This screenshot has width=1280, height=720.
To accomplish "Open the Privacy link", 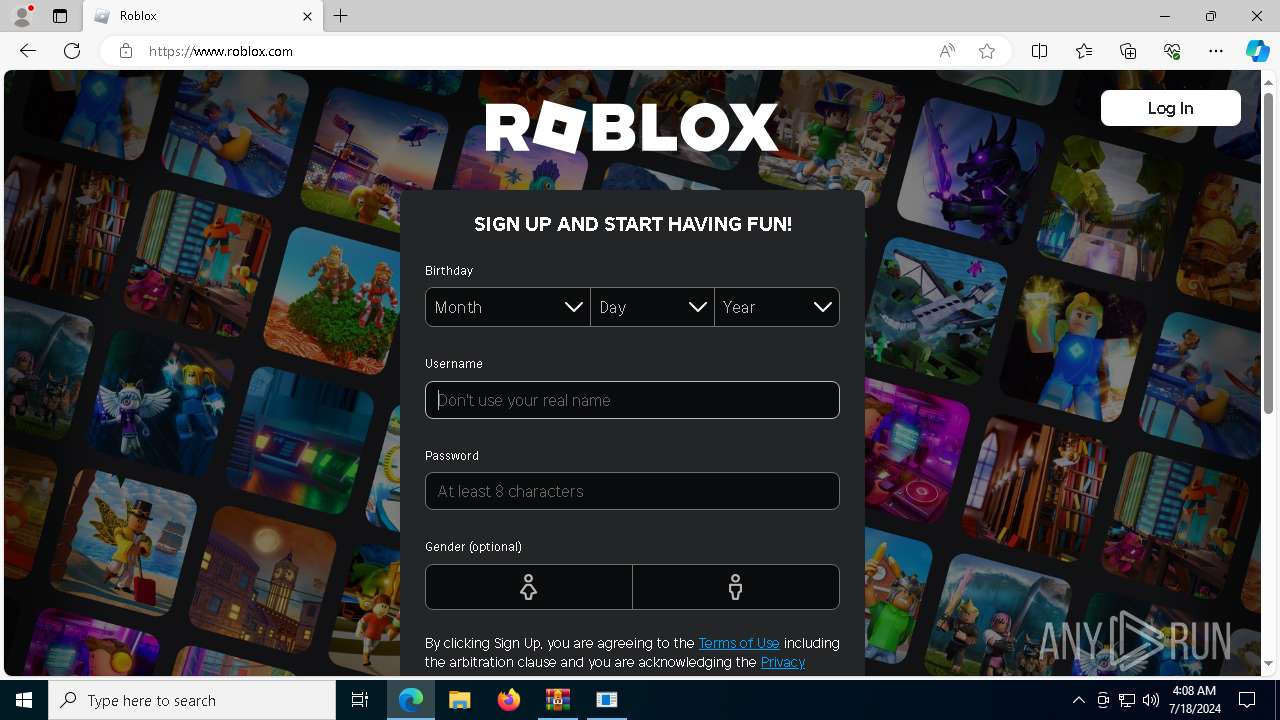I will (x=783, y=662).
